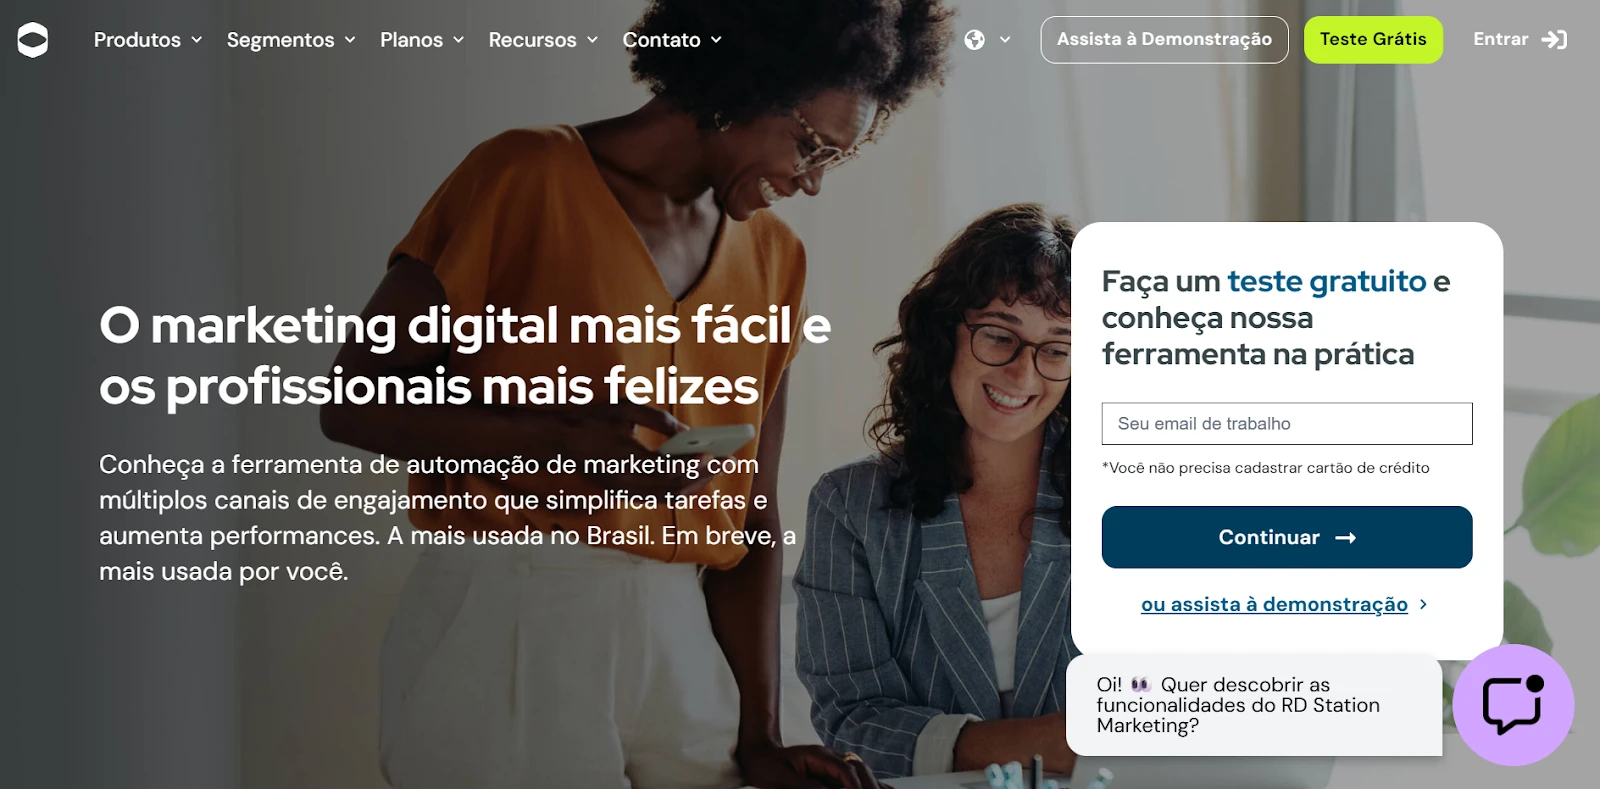Image resolution: width=1600 pixels, height=789 pixels.
Task: Click the eyes emoji in chat message
Action: [x=1141, y=685]
